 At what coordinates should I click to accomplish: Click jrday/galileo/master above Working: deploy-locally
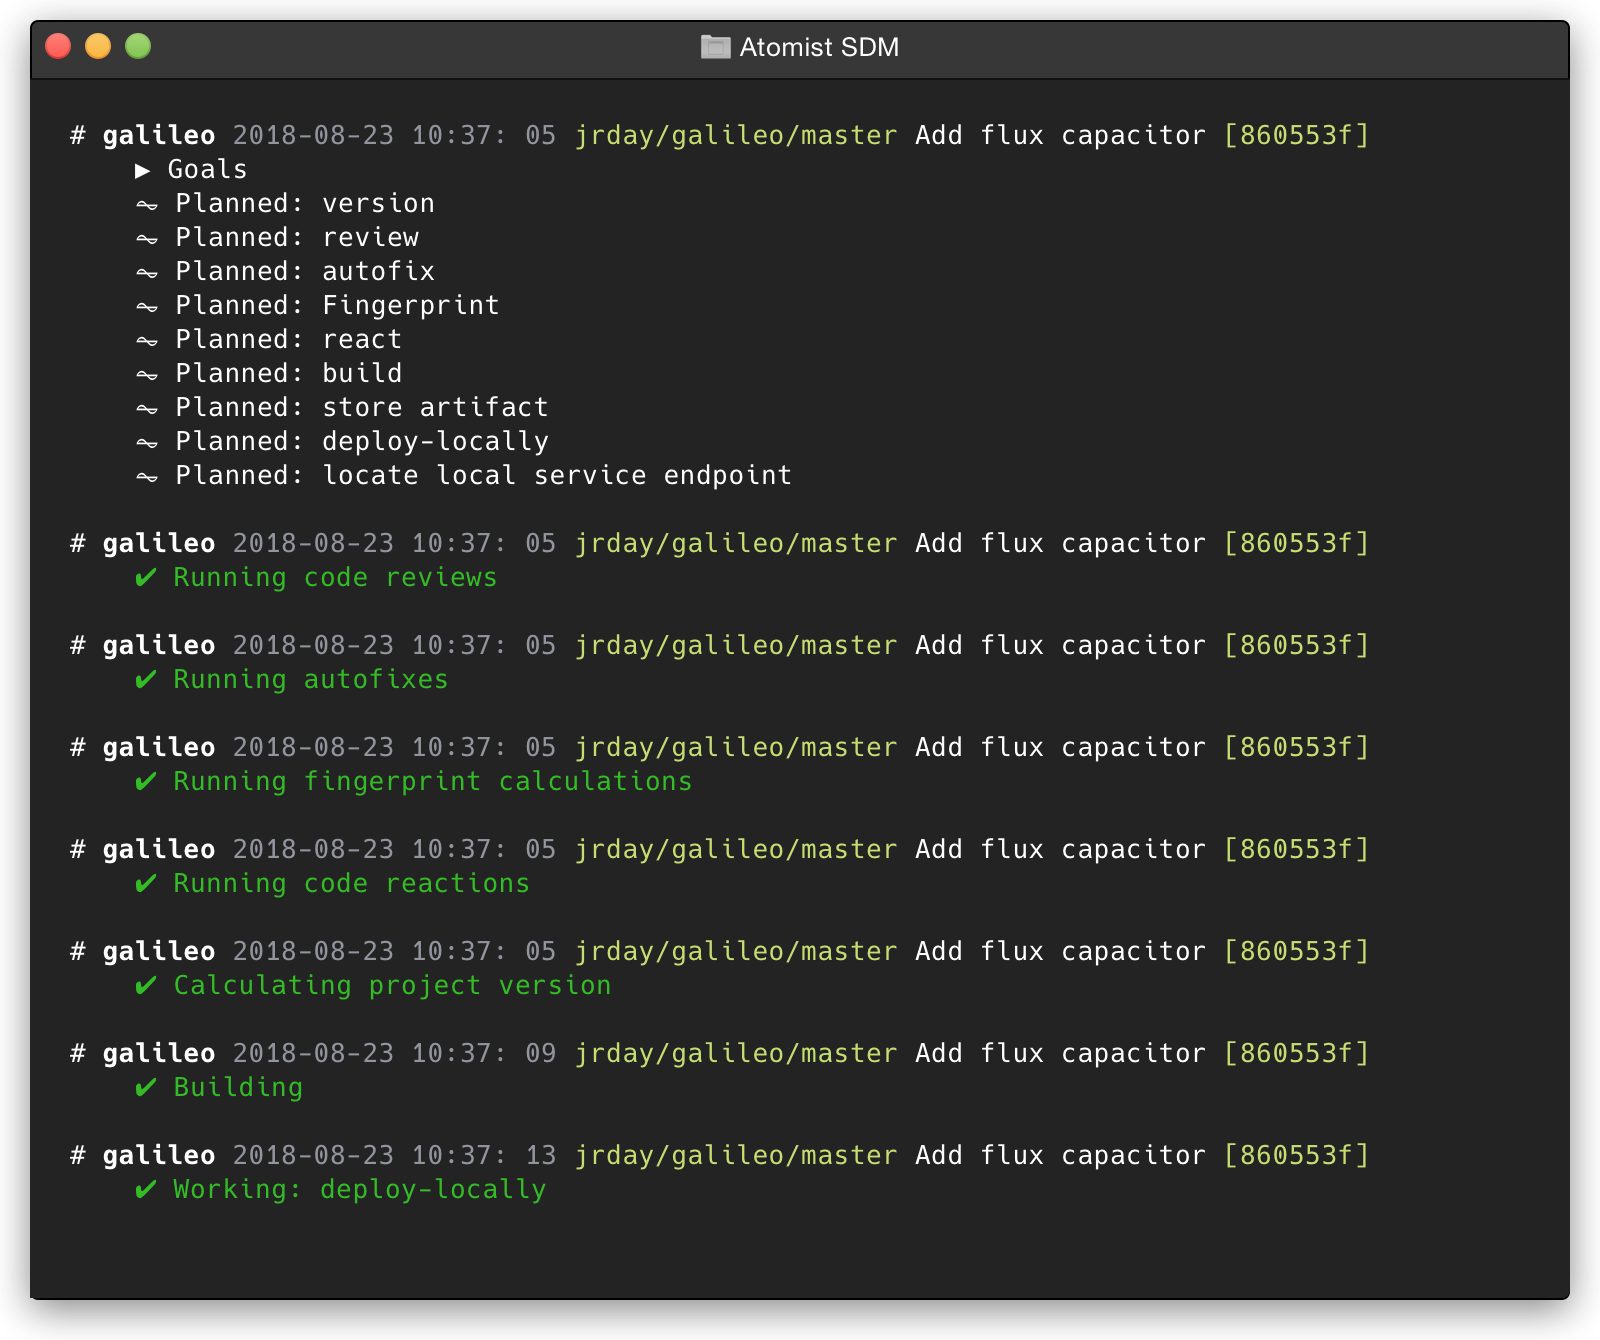[x=736, y=1155]
